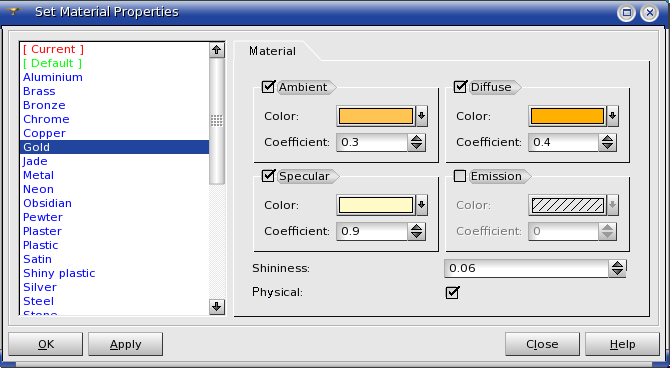
Task: Click the Specular coefficient spinner arrows
Action: click(x=416, y=231)
